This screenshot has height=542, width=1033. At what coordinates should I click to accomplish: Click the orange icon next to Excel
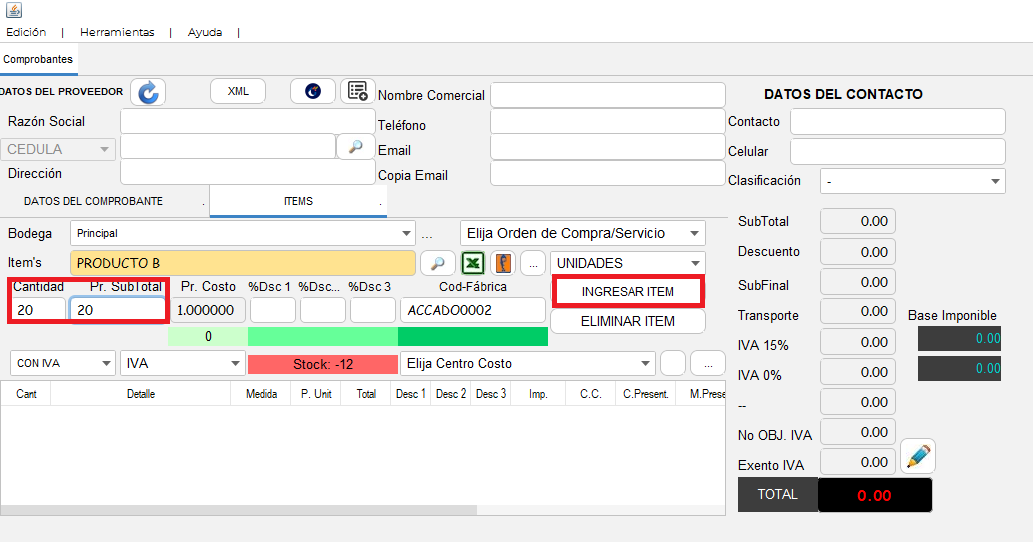(503, 263)
